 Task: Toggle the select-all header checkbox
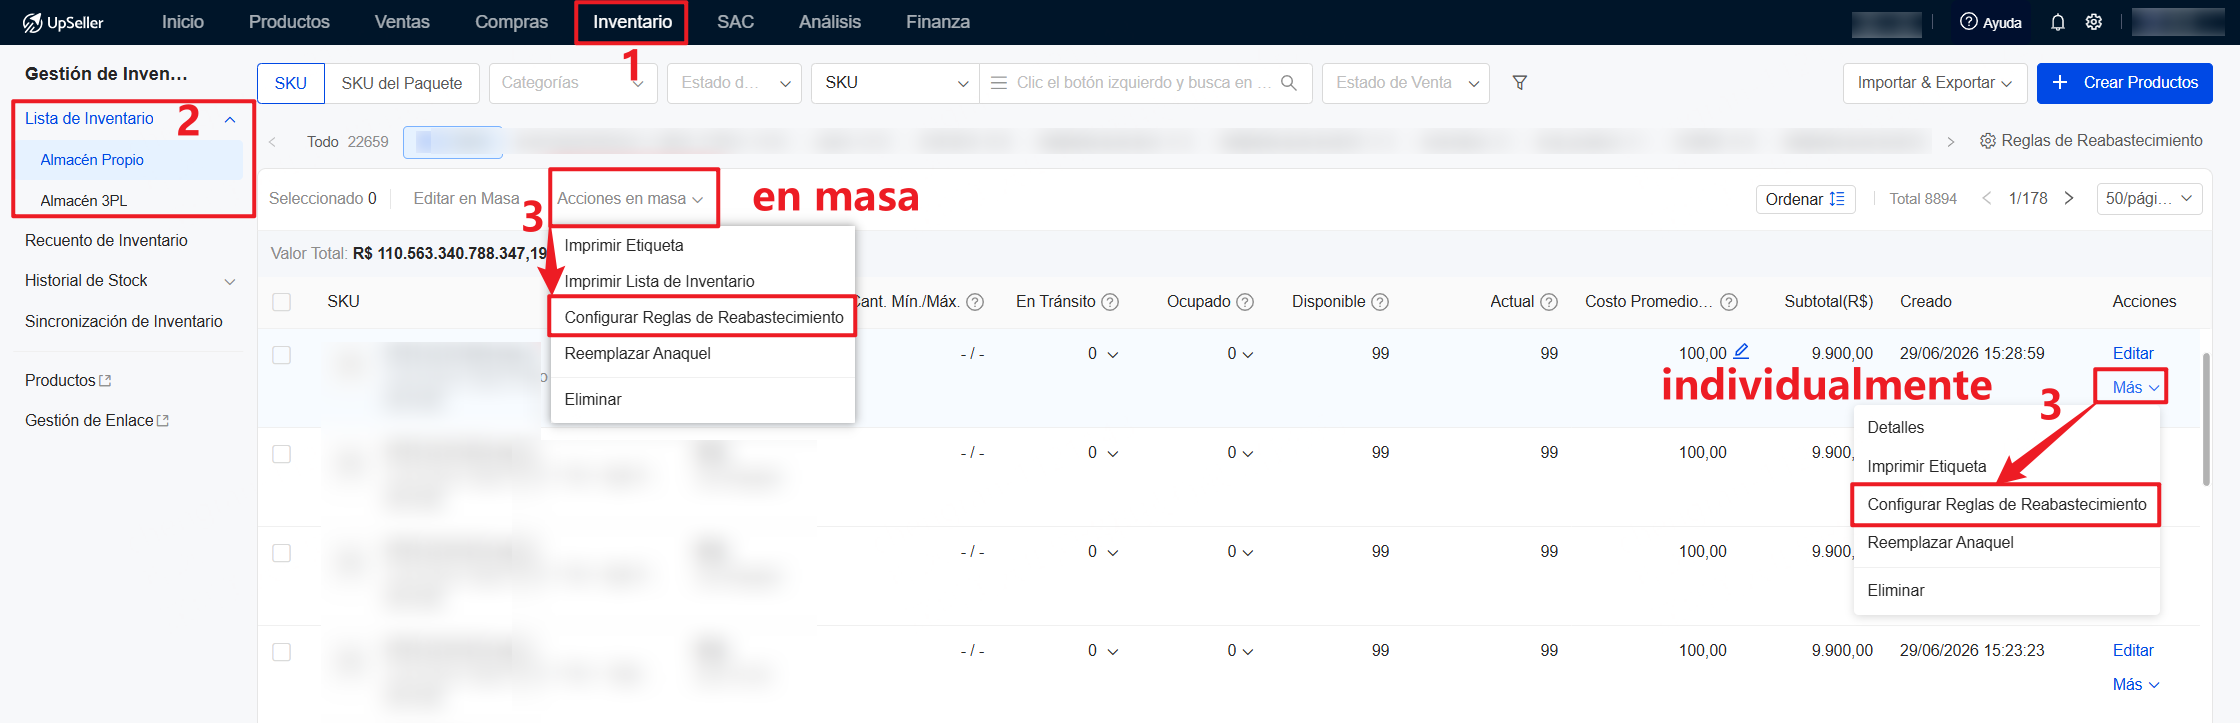click(x=282, y=302)
